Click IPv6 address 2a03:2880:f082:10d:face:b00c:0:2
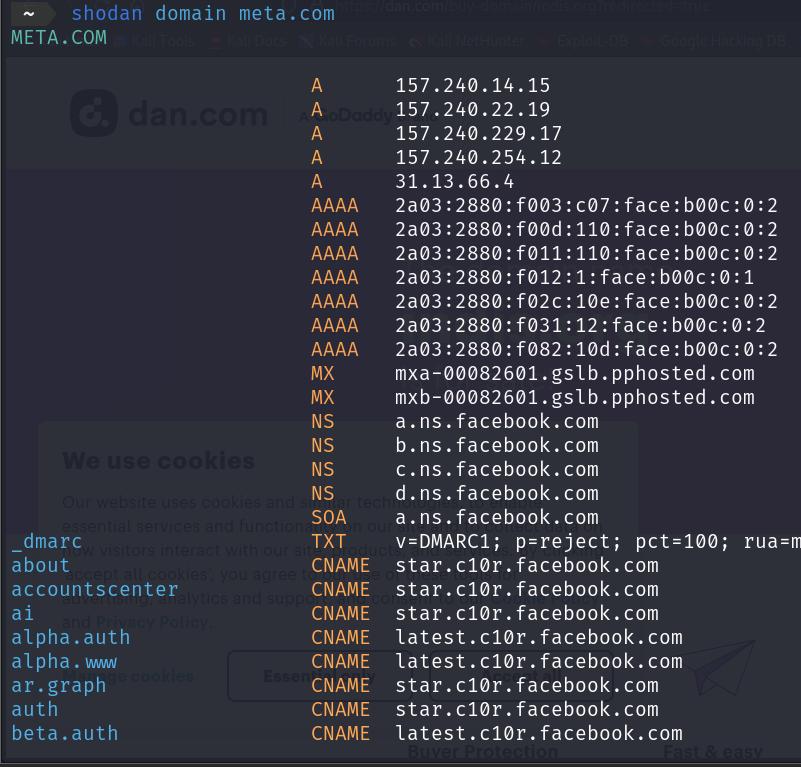Image resolution: width=801 pixels, height=767 pixels. coord(586,350)
